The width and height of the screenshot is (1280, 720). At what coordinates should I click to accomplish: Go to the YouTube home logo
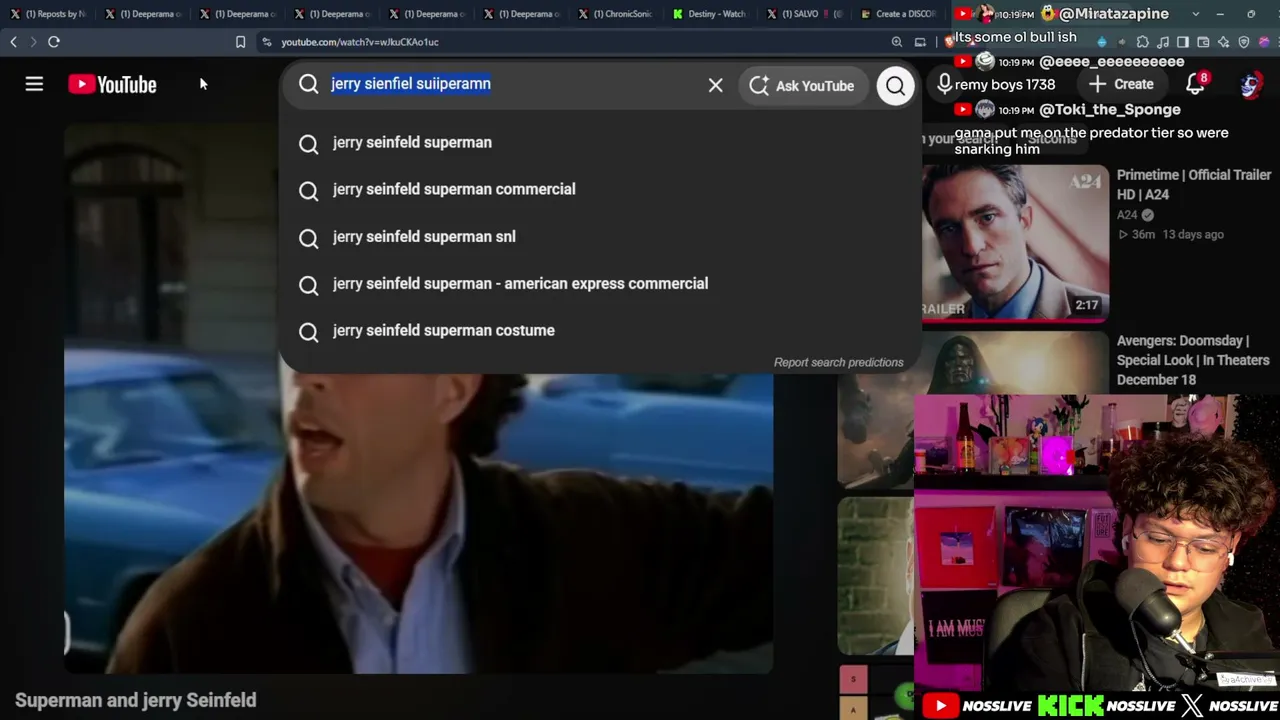click(112, 85)
